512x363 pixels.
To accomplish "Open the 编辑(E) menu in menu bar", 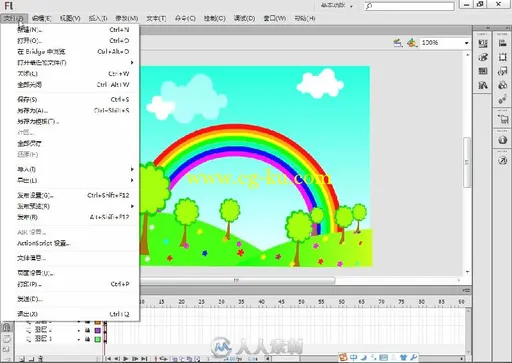I will 42,18.
